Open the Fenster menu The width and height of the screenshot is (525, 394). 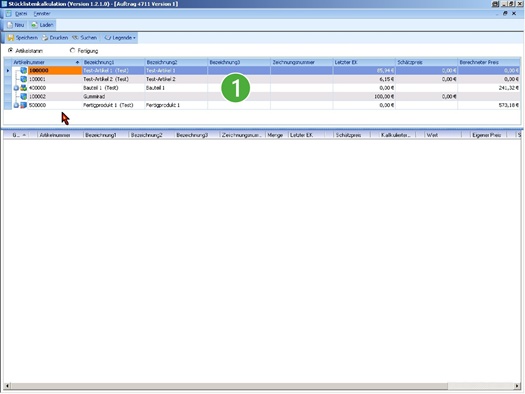(x=42, y=14)
